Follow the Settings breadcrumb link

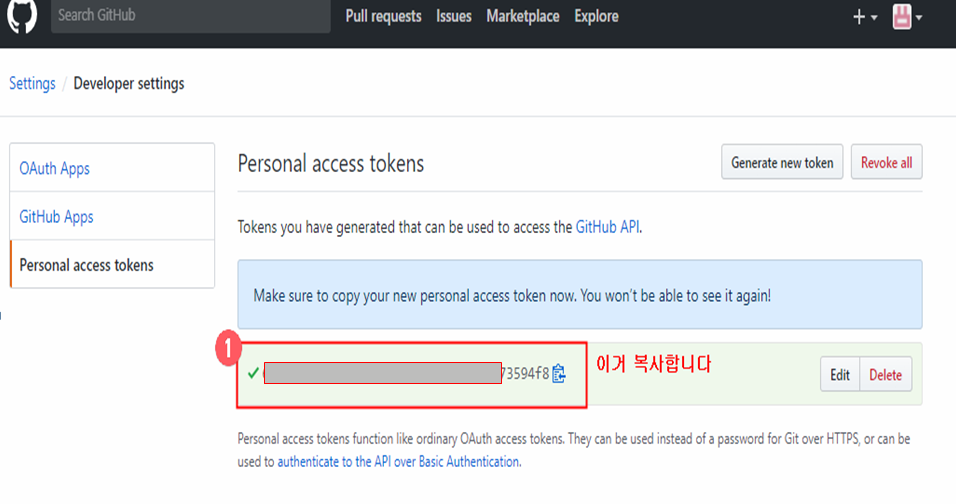pos(32,83)
